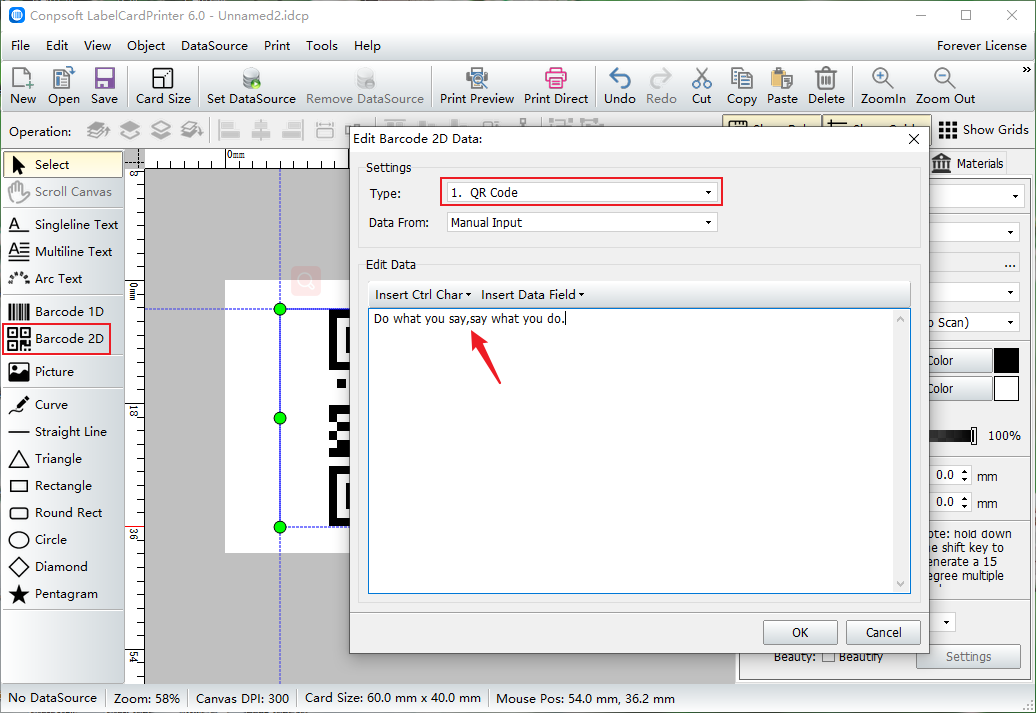Expand the dropdown ending in "Scan)"

click(1010, 322)
